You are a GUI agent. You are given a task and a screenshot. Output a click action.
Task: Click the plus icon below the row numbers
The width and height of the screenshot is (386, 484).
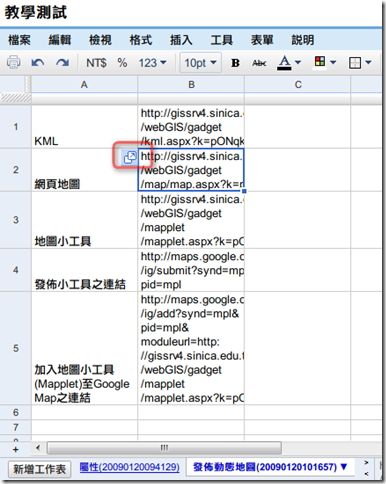coord(15,450)
